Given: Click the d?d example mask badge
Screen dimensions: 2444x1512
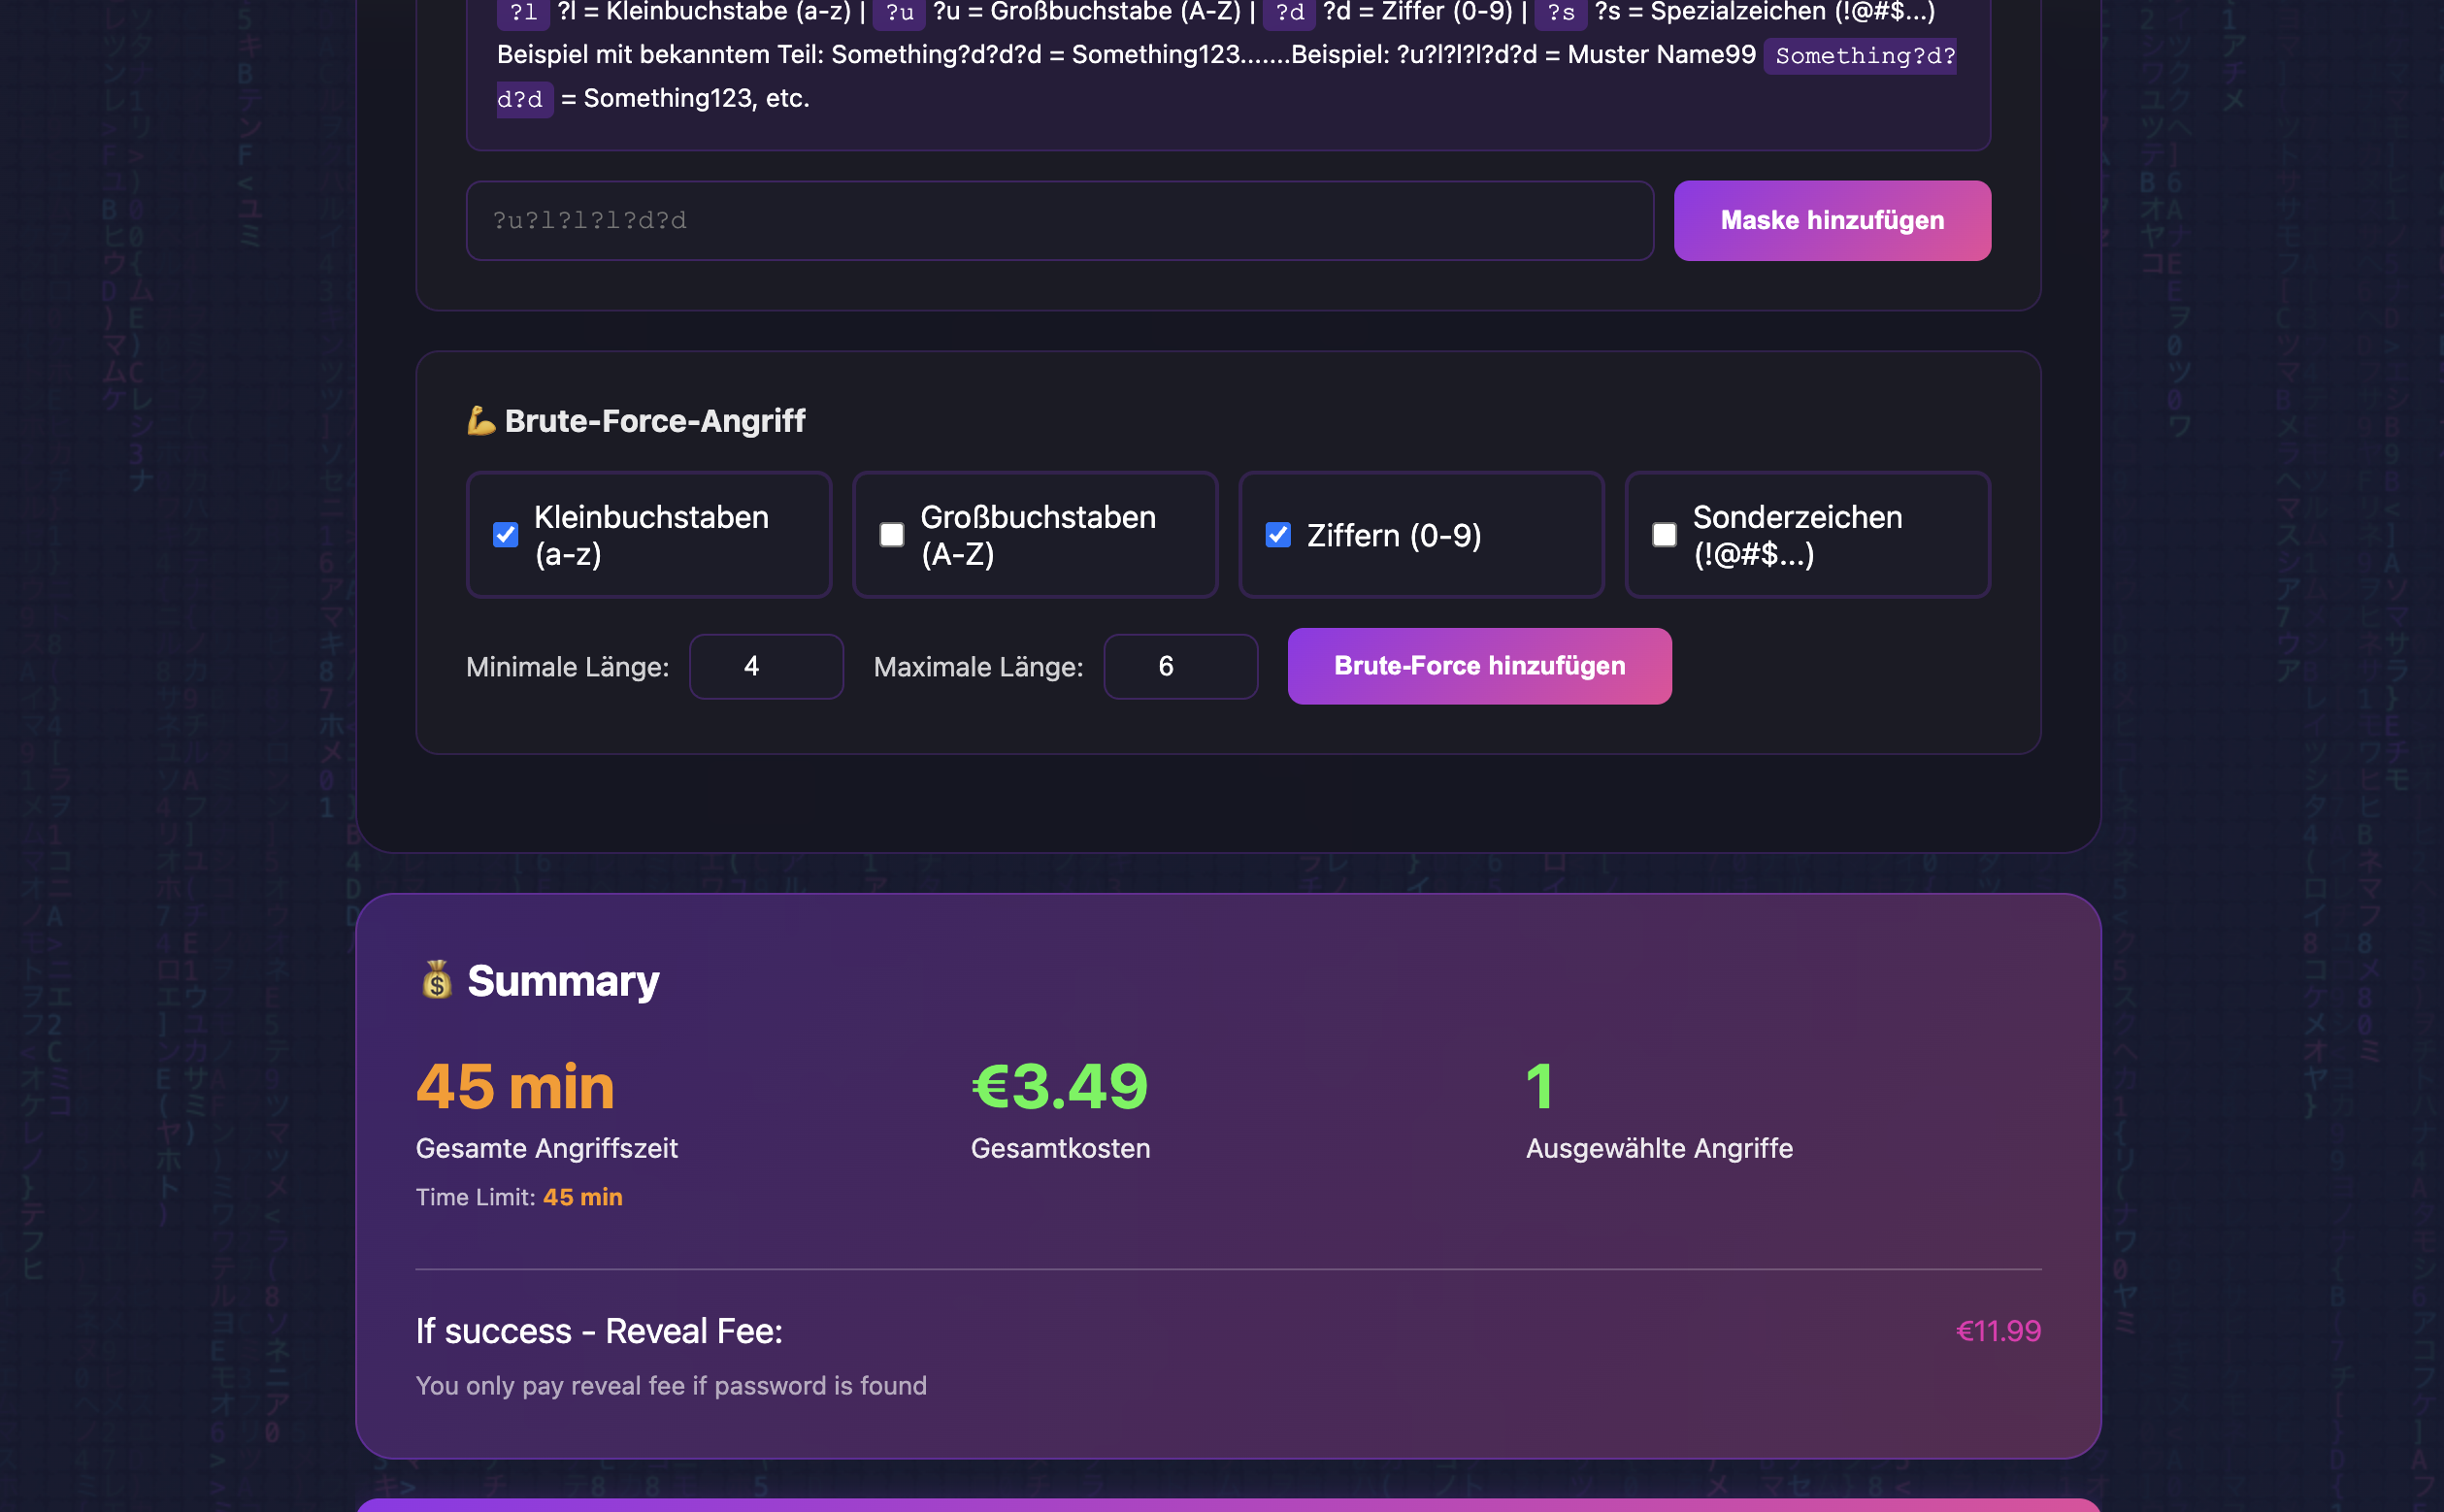Looking at the screenshot, I should [523, 99].
